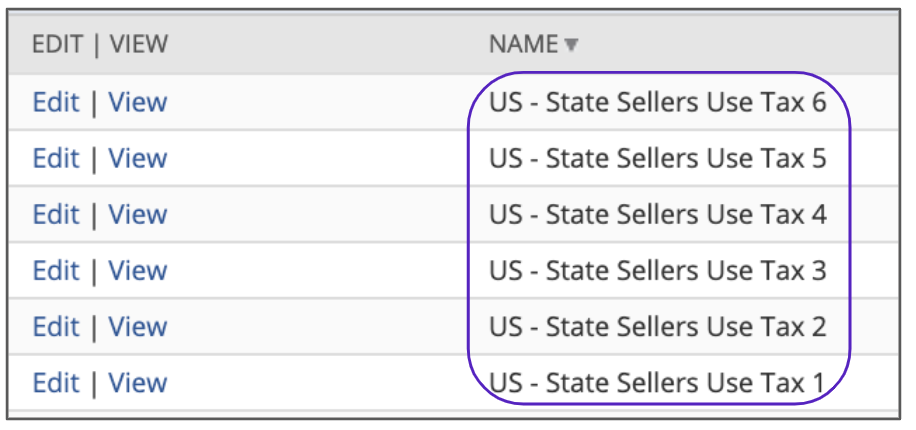Edit the State Sellers Use Tax 1 item
The image size is (916, 430).
(55, 382)
